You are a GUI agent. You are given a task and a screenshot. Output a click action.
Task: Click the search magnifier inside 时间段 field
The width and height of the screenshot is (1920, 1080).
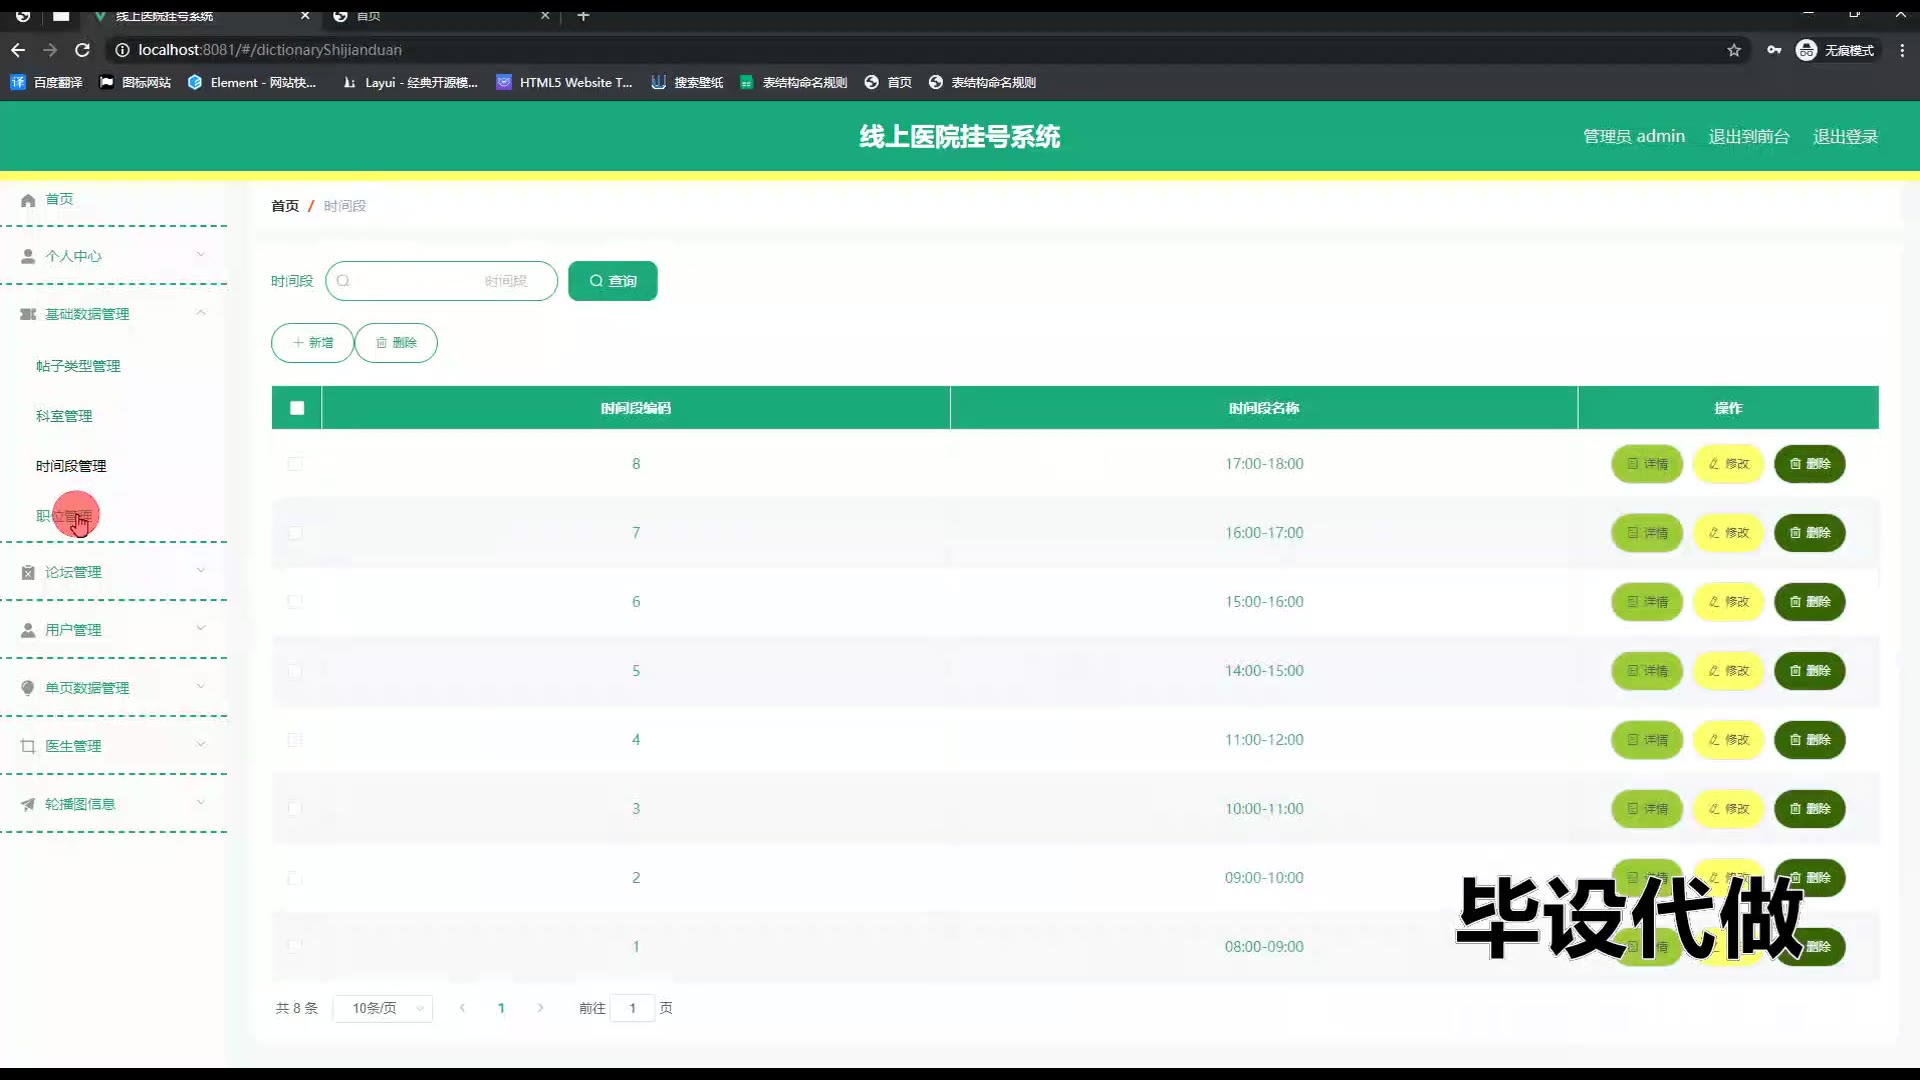[343, 281]
